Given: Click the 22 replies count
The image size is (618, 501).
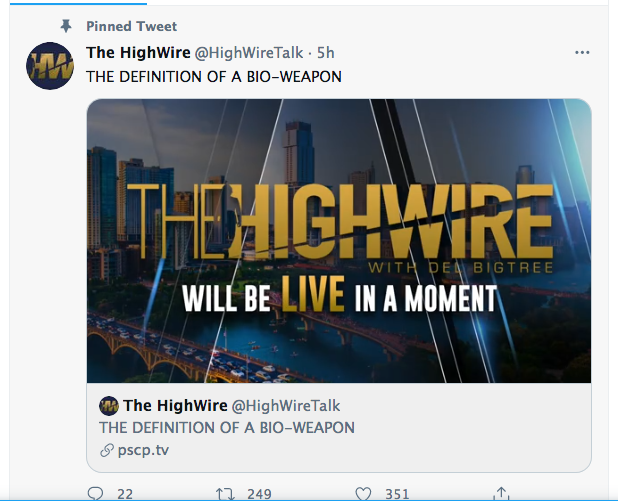Looking at the screenshot, I should click(125, 494).
